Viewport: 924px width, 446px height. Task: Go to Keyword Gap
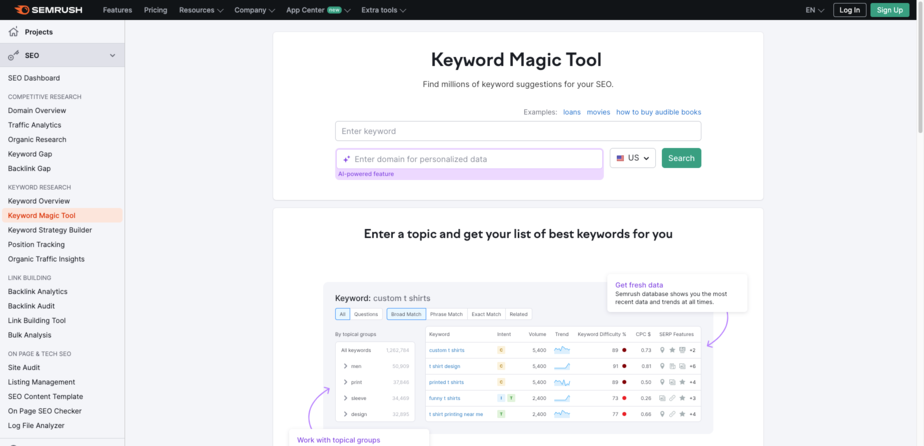click(x=29, y=154)
